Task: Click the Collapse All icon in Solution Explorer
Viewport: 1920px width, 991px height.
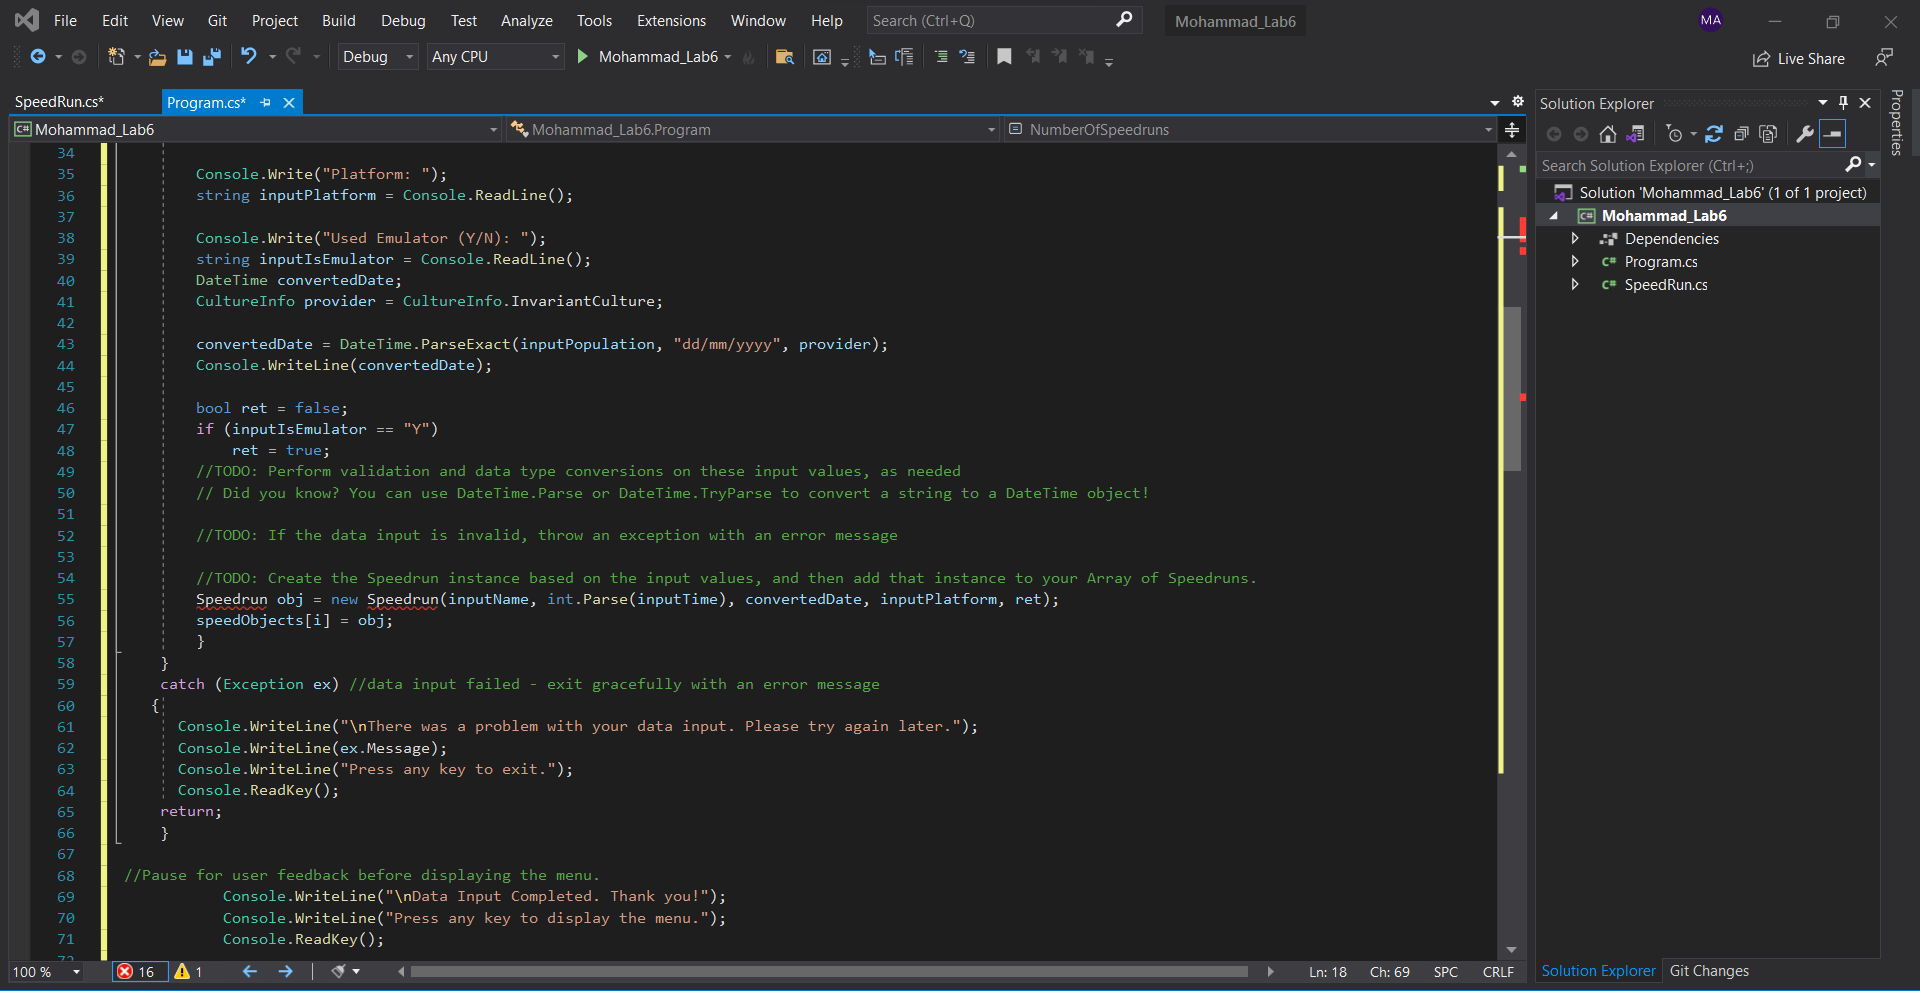Action: [1741, 134]
